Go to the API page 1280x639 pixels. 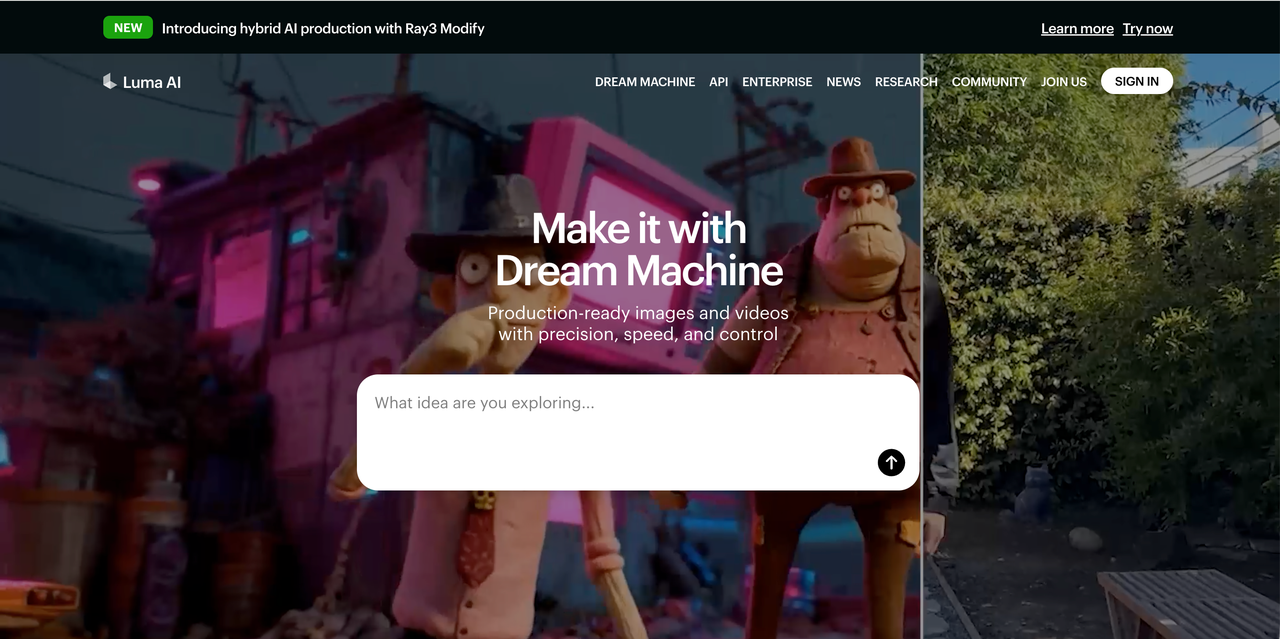click(718, 82)
